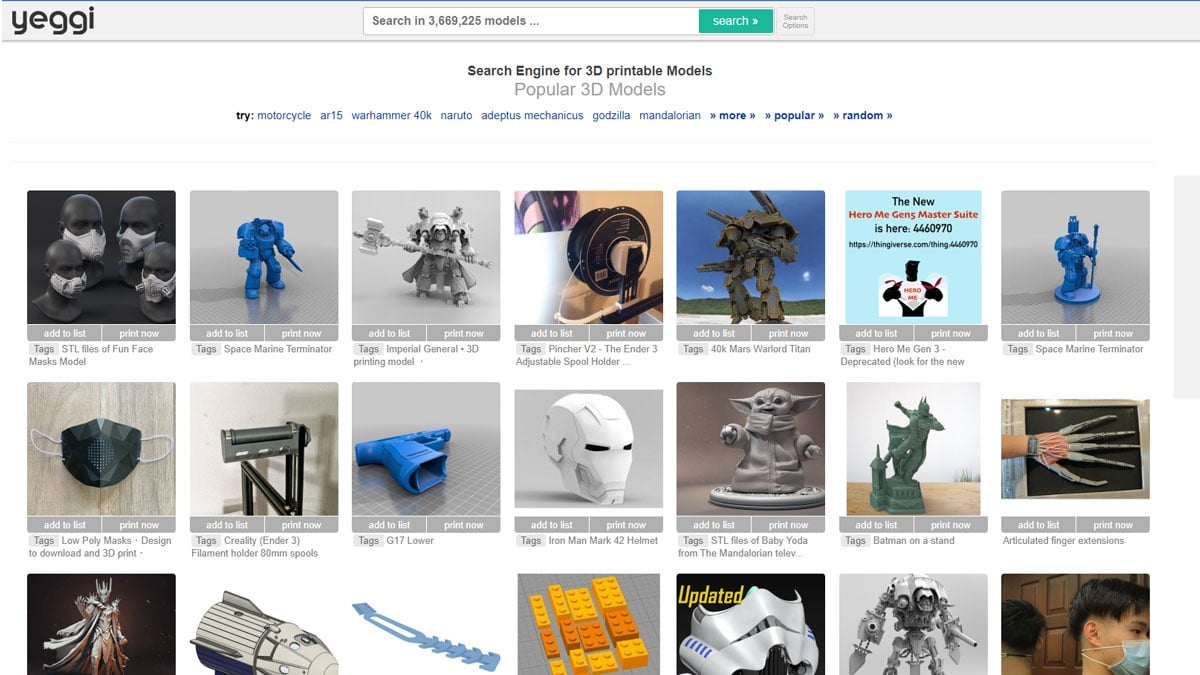Click the green search button
The image size is (1200, 675).
(x=735, y=21)
